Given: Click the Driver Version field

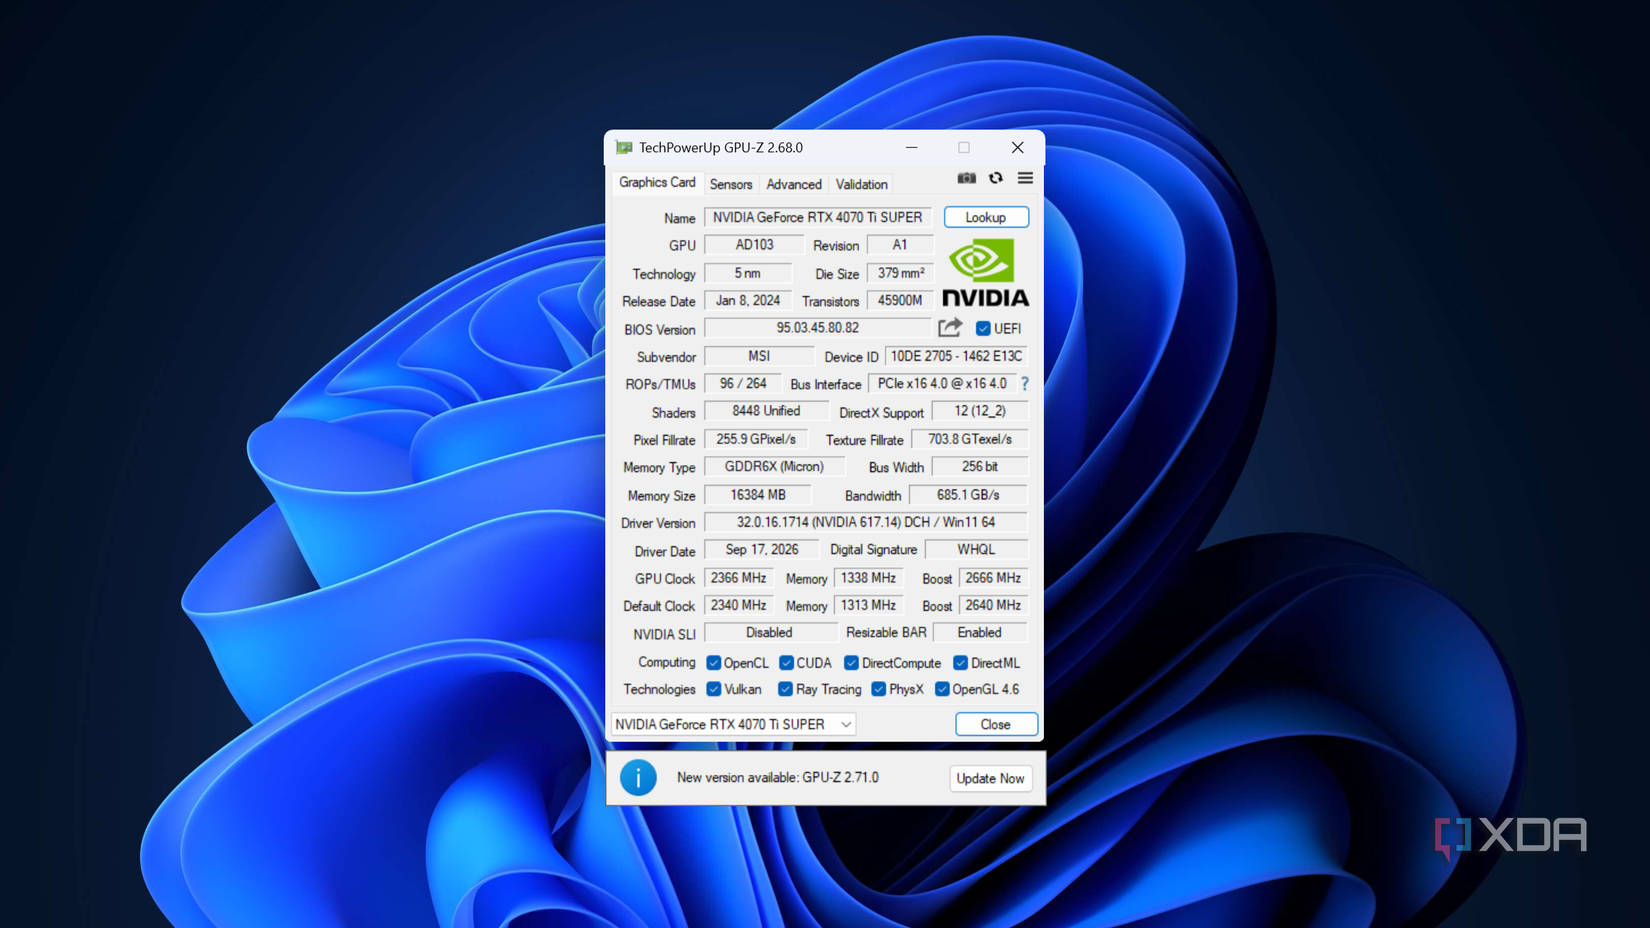Looking at the screenshot, I should pyautogui.click(x=866, y=522).
